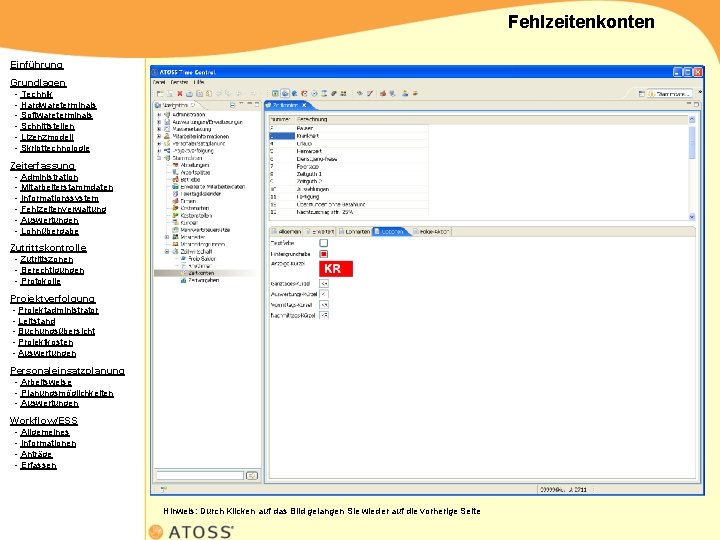Click the Abteilungen icon in the tree
Image resolution: width=720 pixels, height=540 pixels.
(175, 165)
